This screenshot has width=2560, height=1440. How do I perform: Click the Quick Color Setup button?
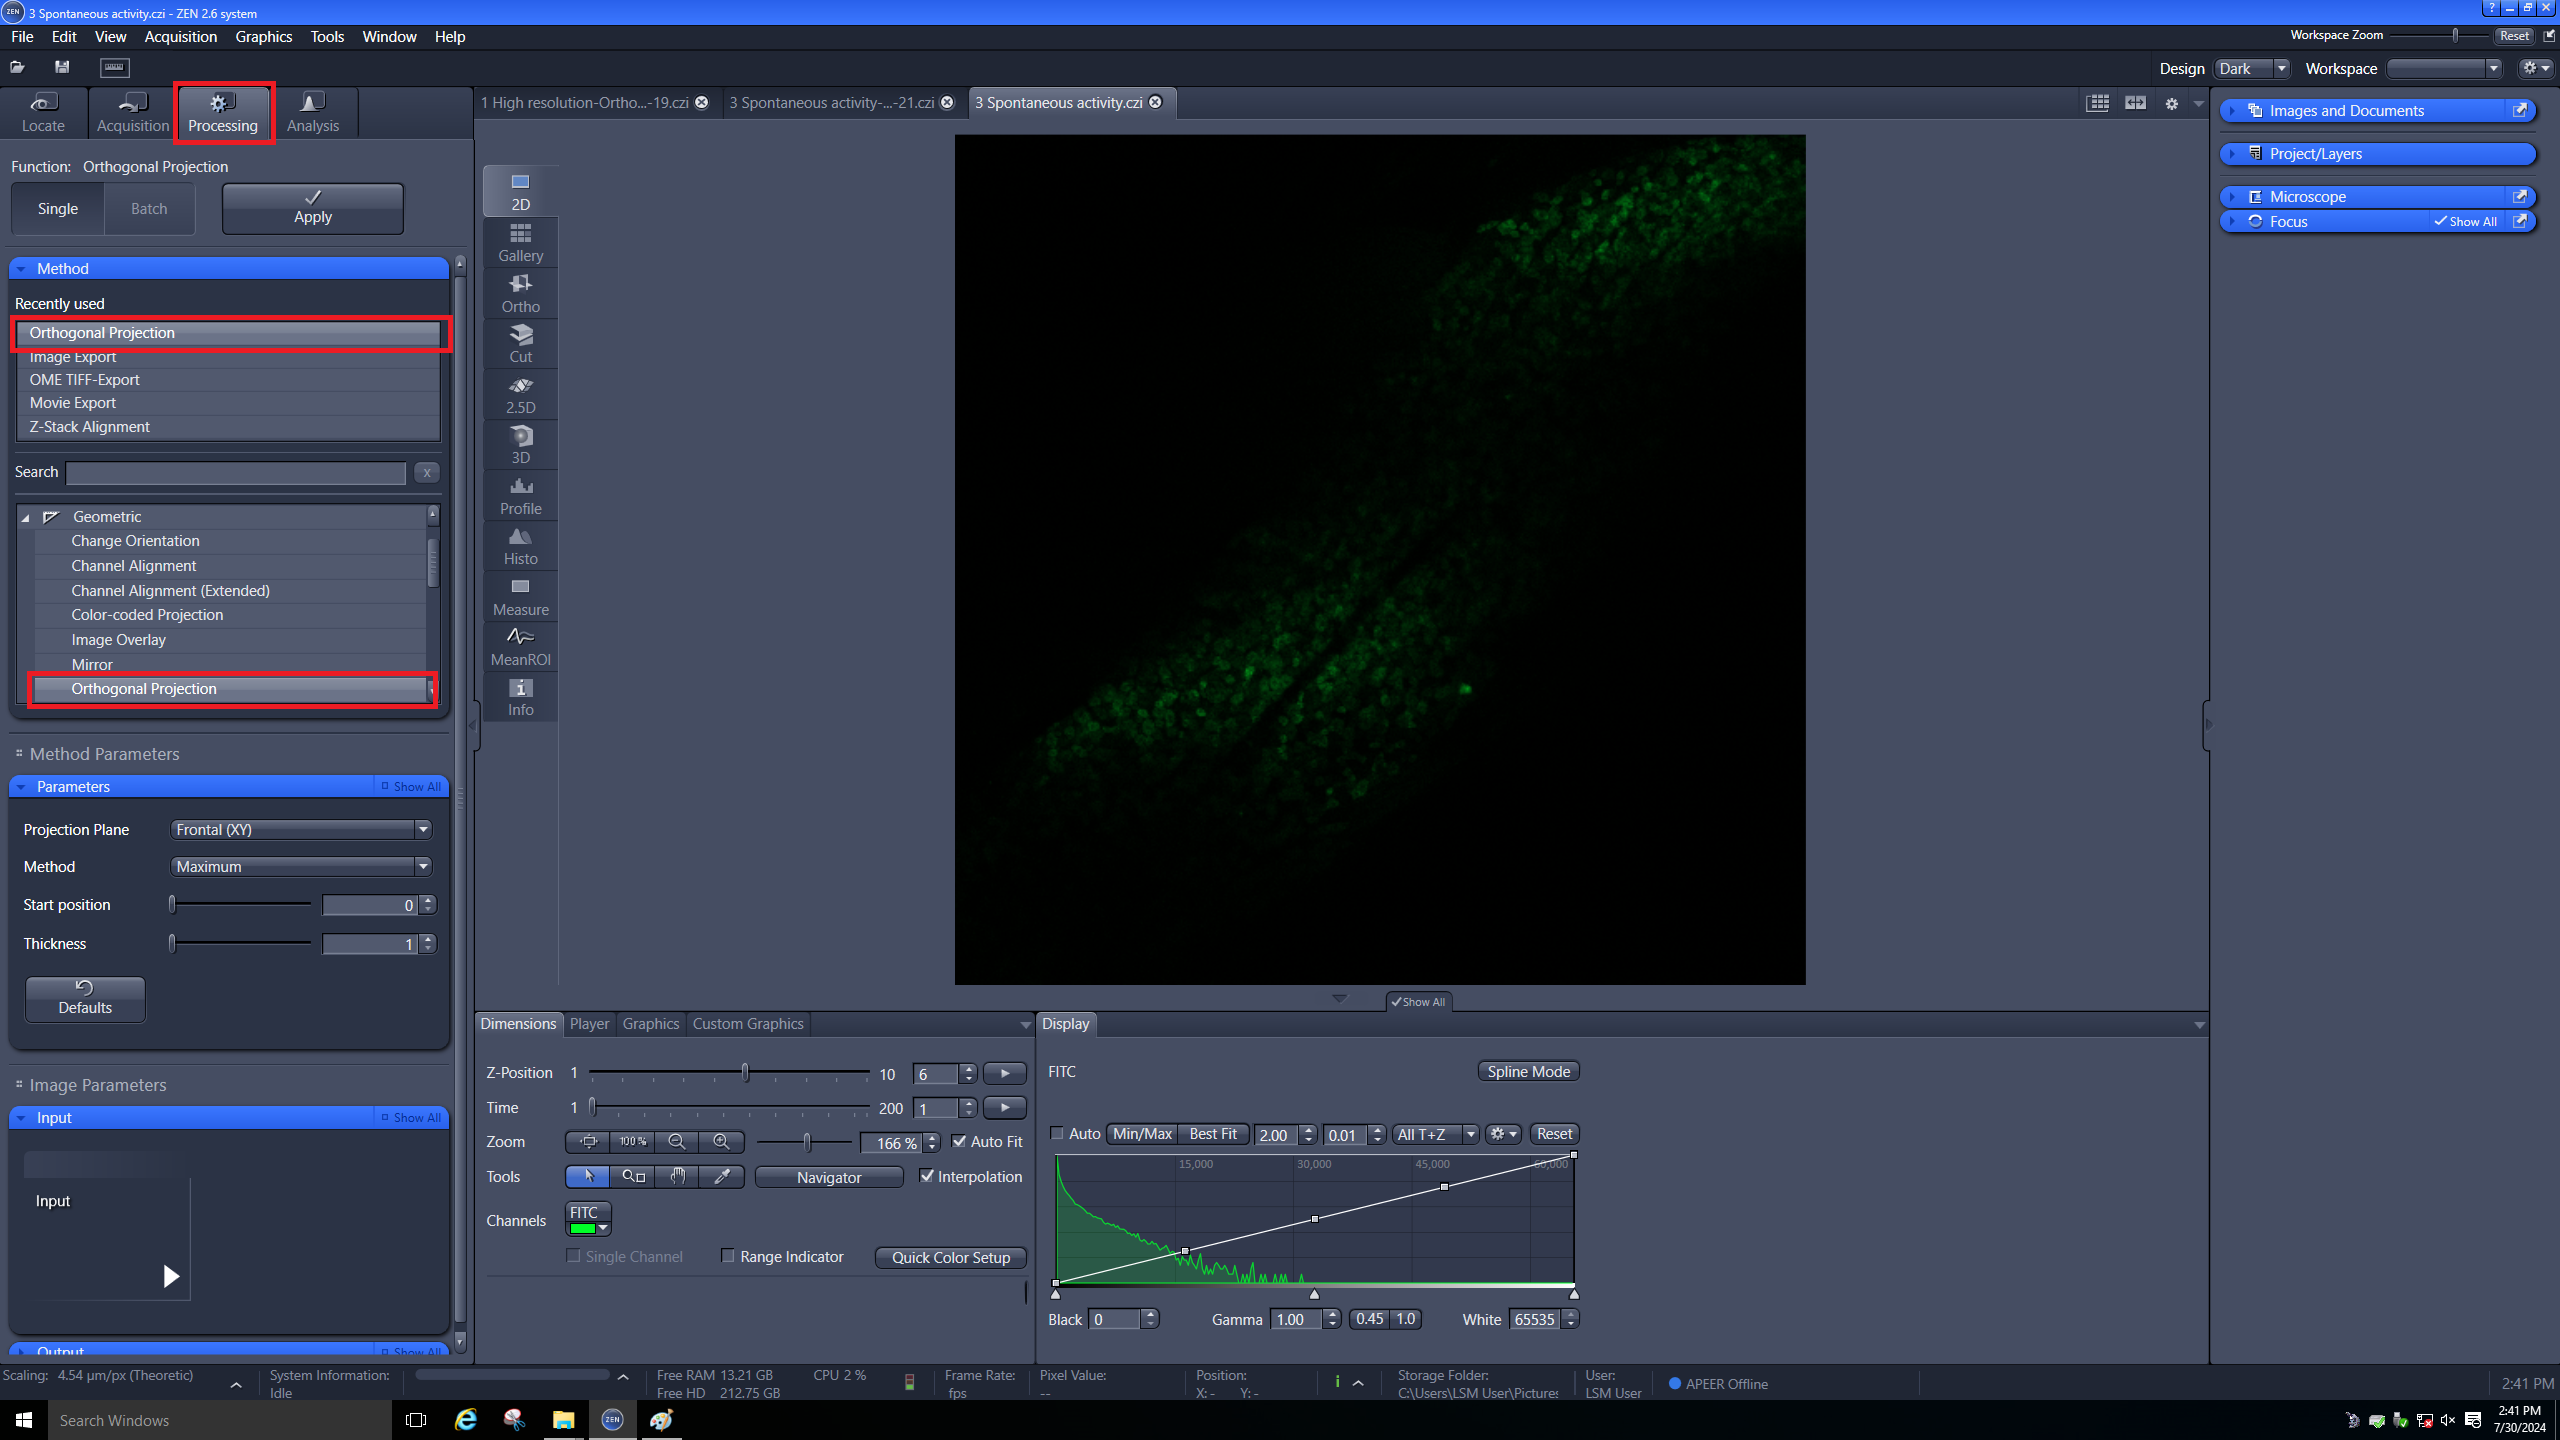click(950, 1257)
